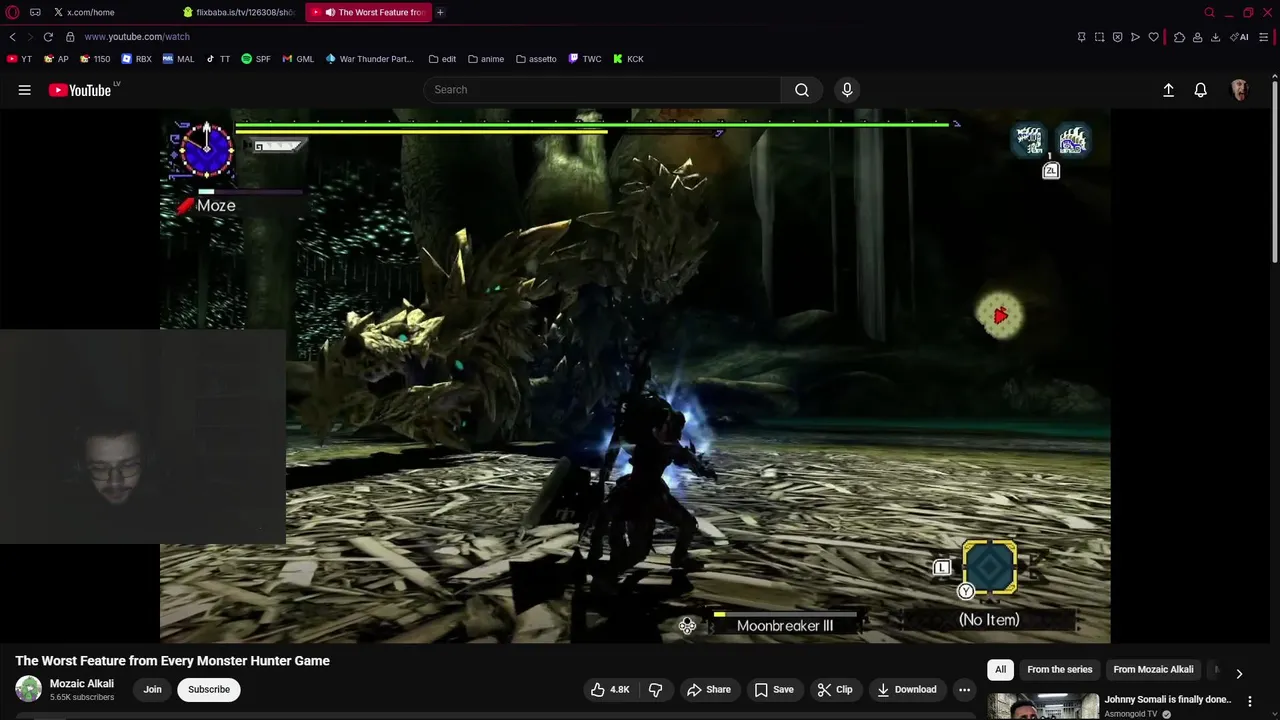
Task: Subscribe to Mozaic Alkali
Action: (209, 689)
